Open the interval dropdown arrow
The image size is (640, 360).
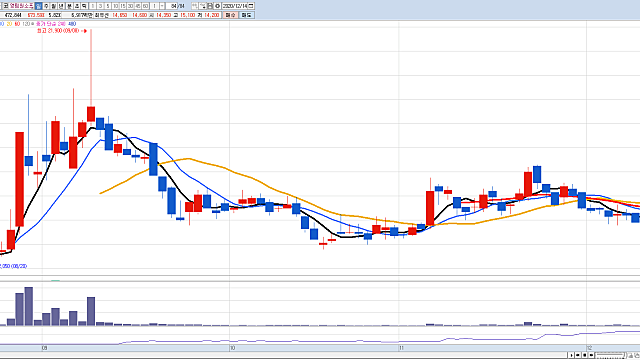point(162,6)
